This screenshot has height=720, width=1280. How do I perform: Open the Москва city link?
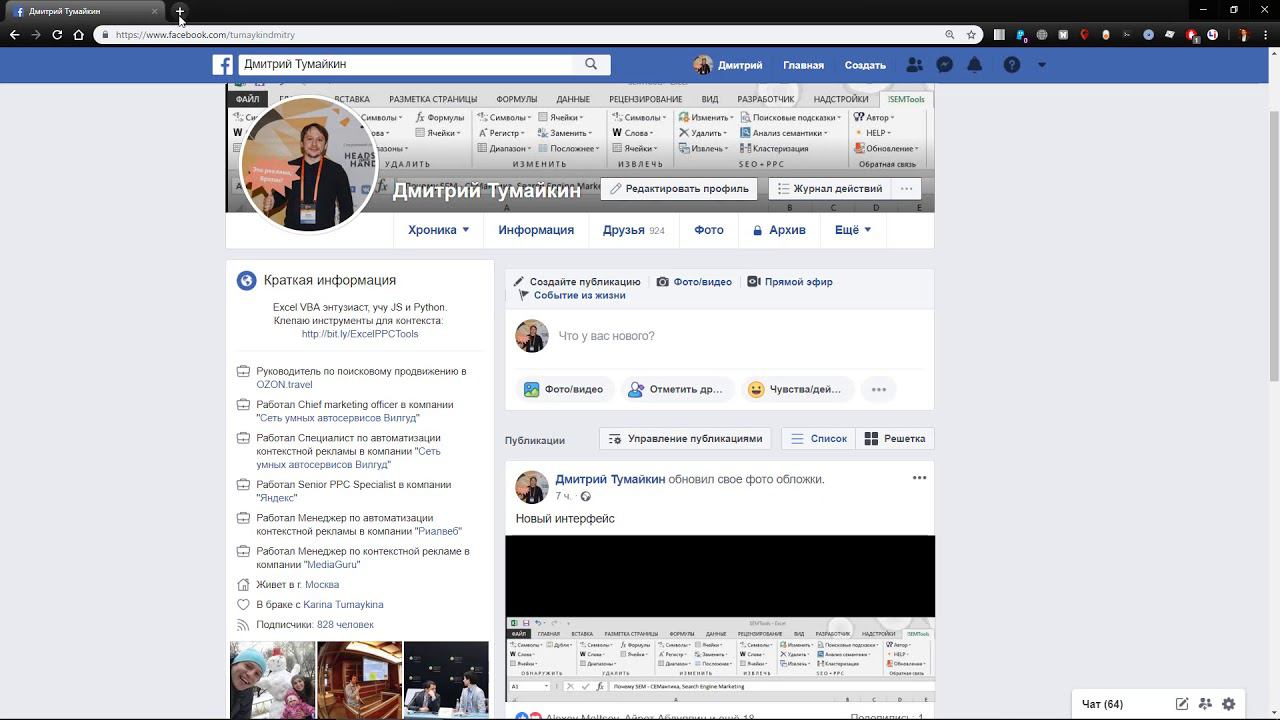pos(322,585)
